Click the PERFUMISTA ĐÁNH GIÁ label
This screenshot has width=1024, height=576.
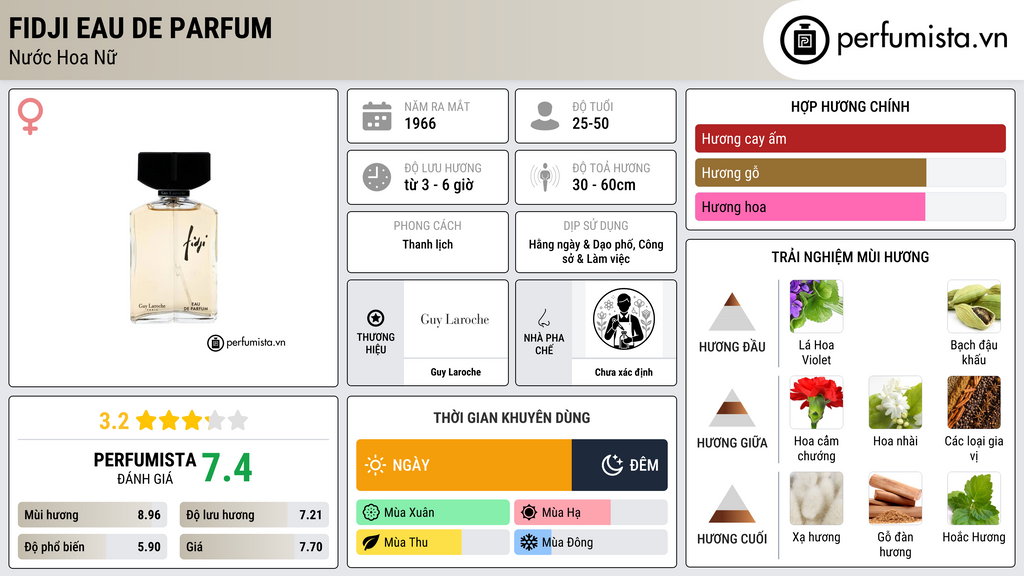coord(144,468)
